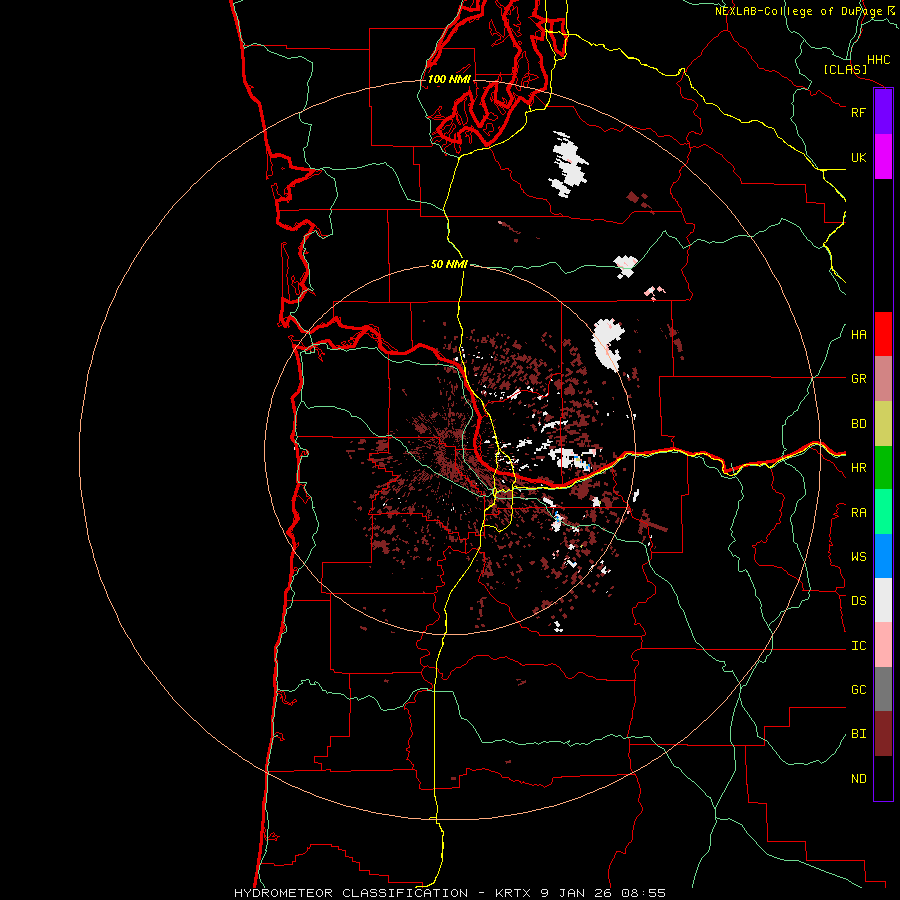Click the KRTX radar site identifier
Screen dimensions: 900x900
513,893
